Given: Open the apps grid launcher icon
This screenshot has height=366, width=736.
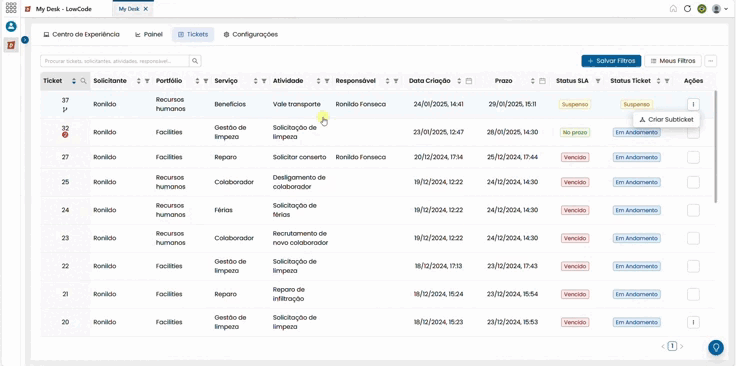Looking at the screenshot, I should 11,8.
